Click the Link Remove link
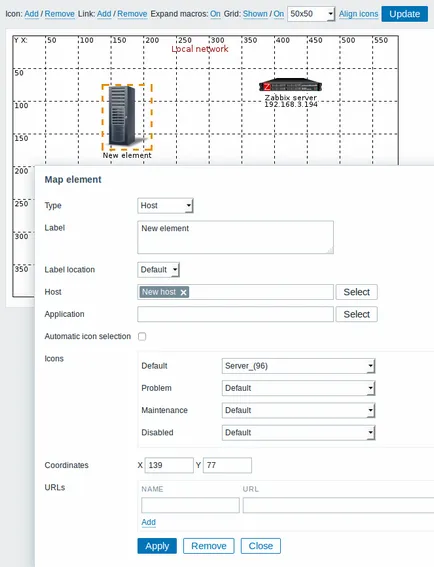Image resolution: width=434 pixels, height=567 pixels. click(x=132, y=14)
